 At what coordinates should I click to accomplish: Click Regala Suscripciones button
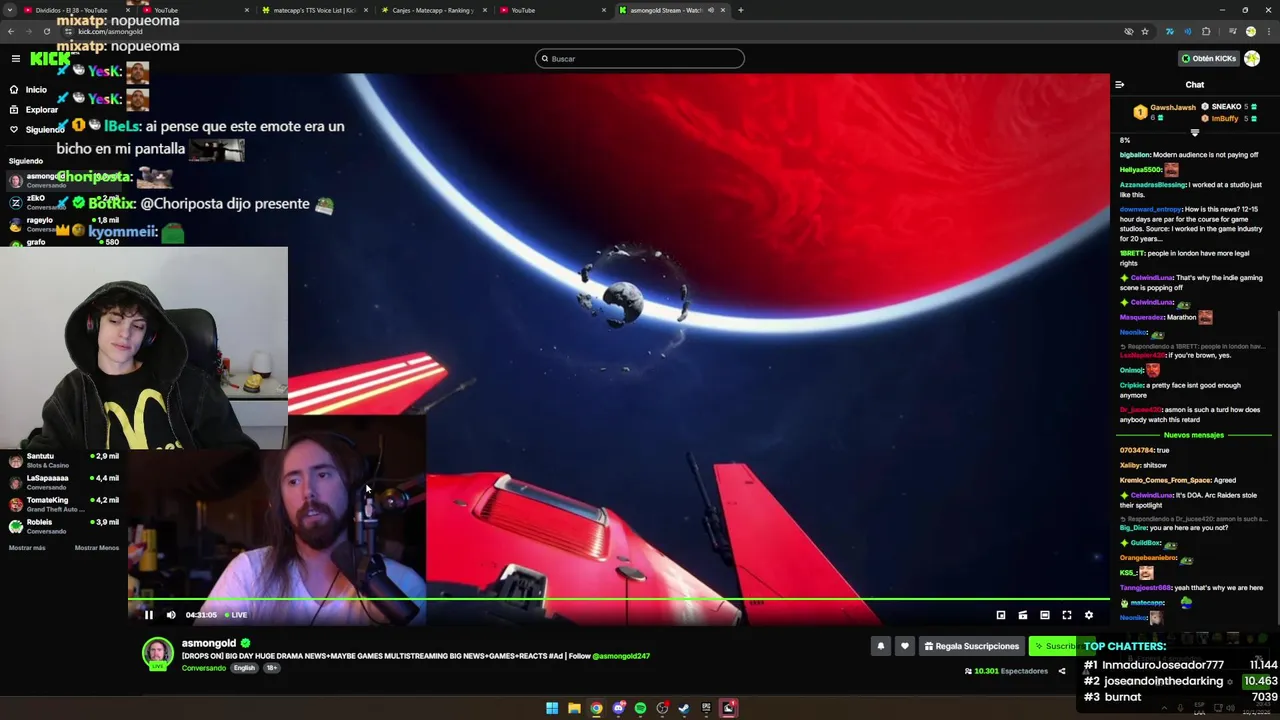[x=972, y=646]
